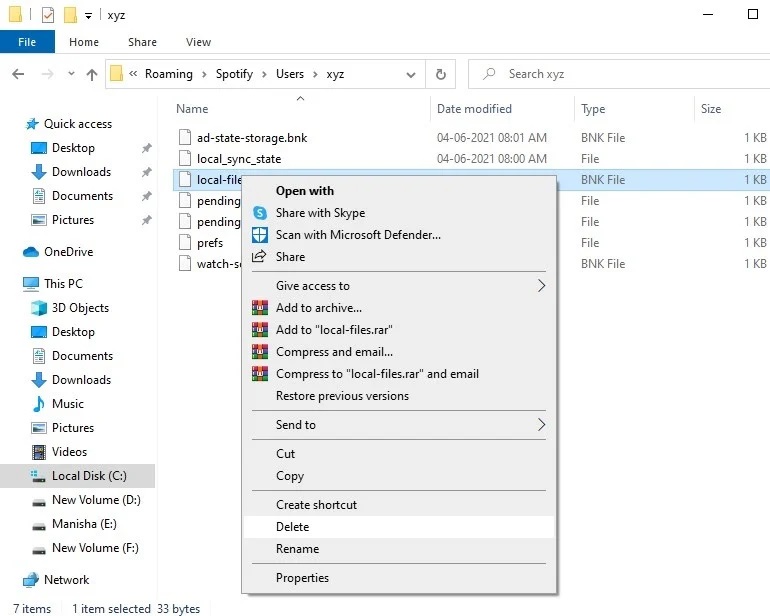This screenshot has width=770, height=616.
Task: Choose Compress to "local-files.rar" and email
Action: [377, 374]
